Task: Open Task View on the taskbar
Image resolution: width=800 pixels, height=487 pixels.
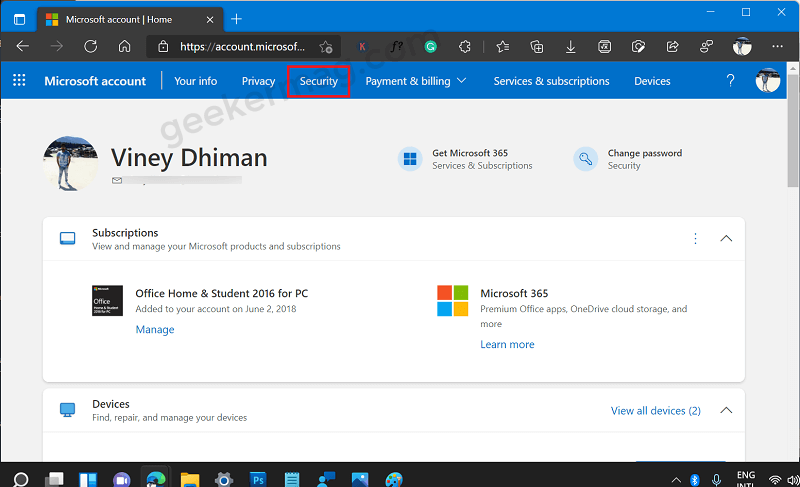Action: click(x=54, y=479)
